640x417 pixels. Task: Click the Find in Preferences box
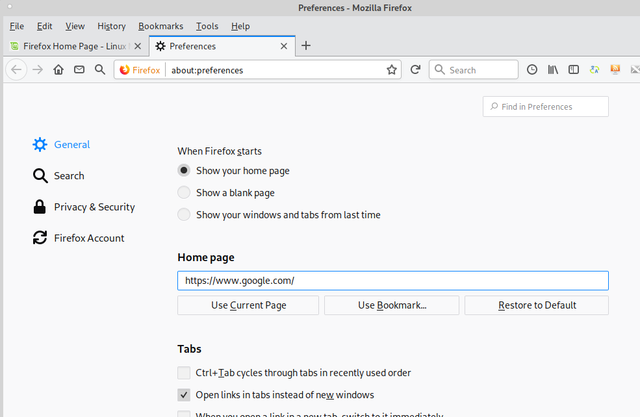point(546,106)
